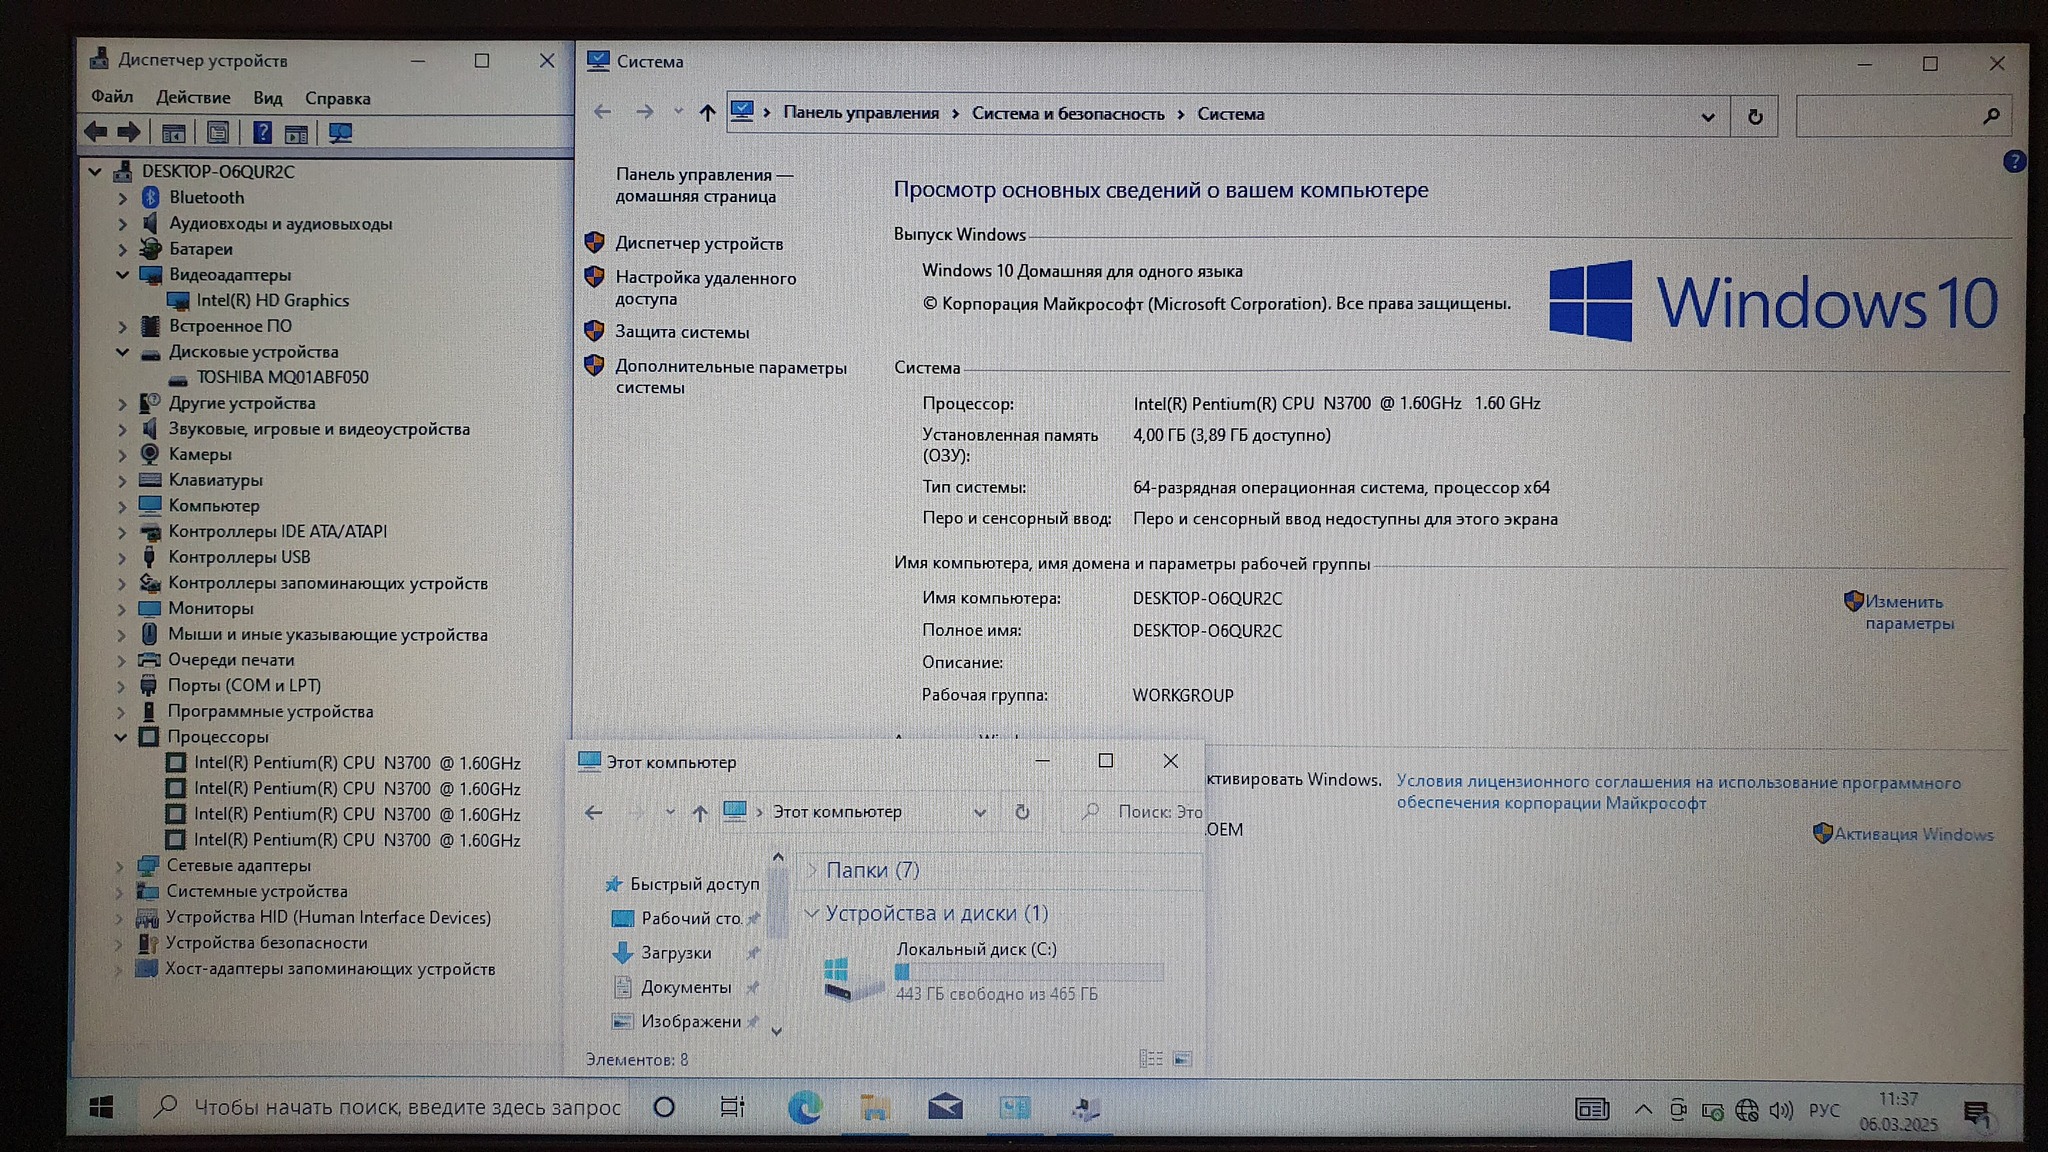Image resolution: width=2048 pixels, height=1152 pixels.
Task: Expand the Bluetooth device category
Action: 123,198
